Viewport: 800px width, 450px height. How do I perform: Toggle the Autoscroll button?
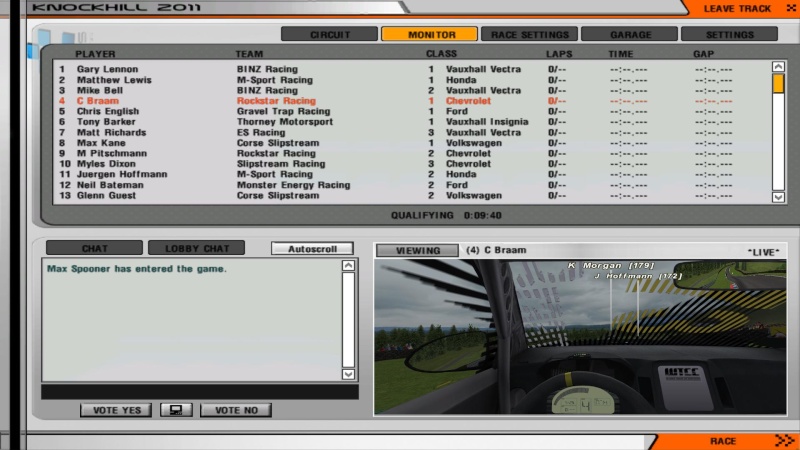pos(312,248)
